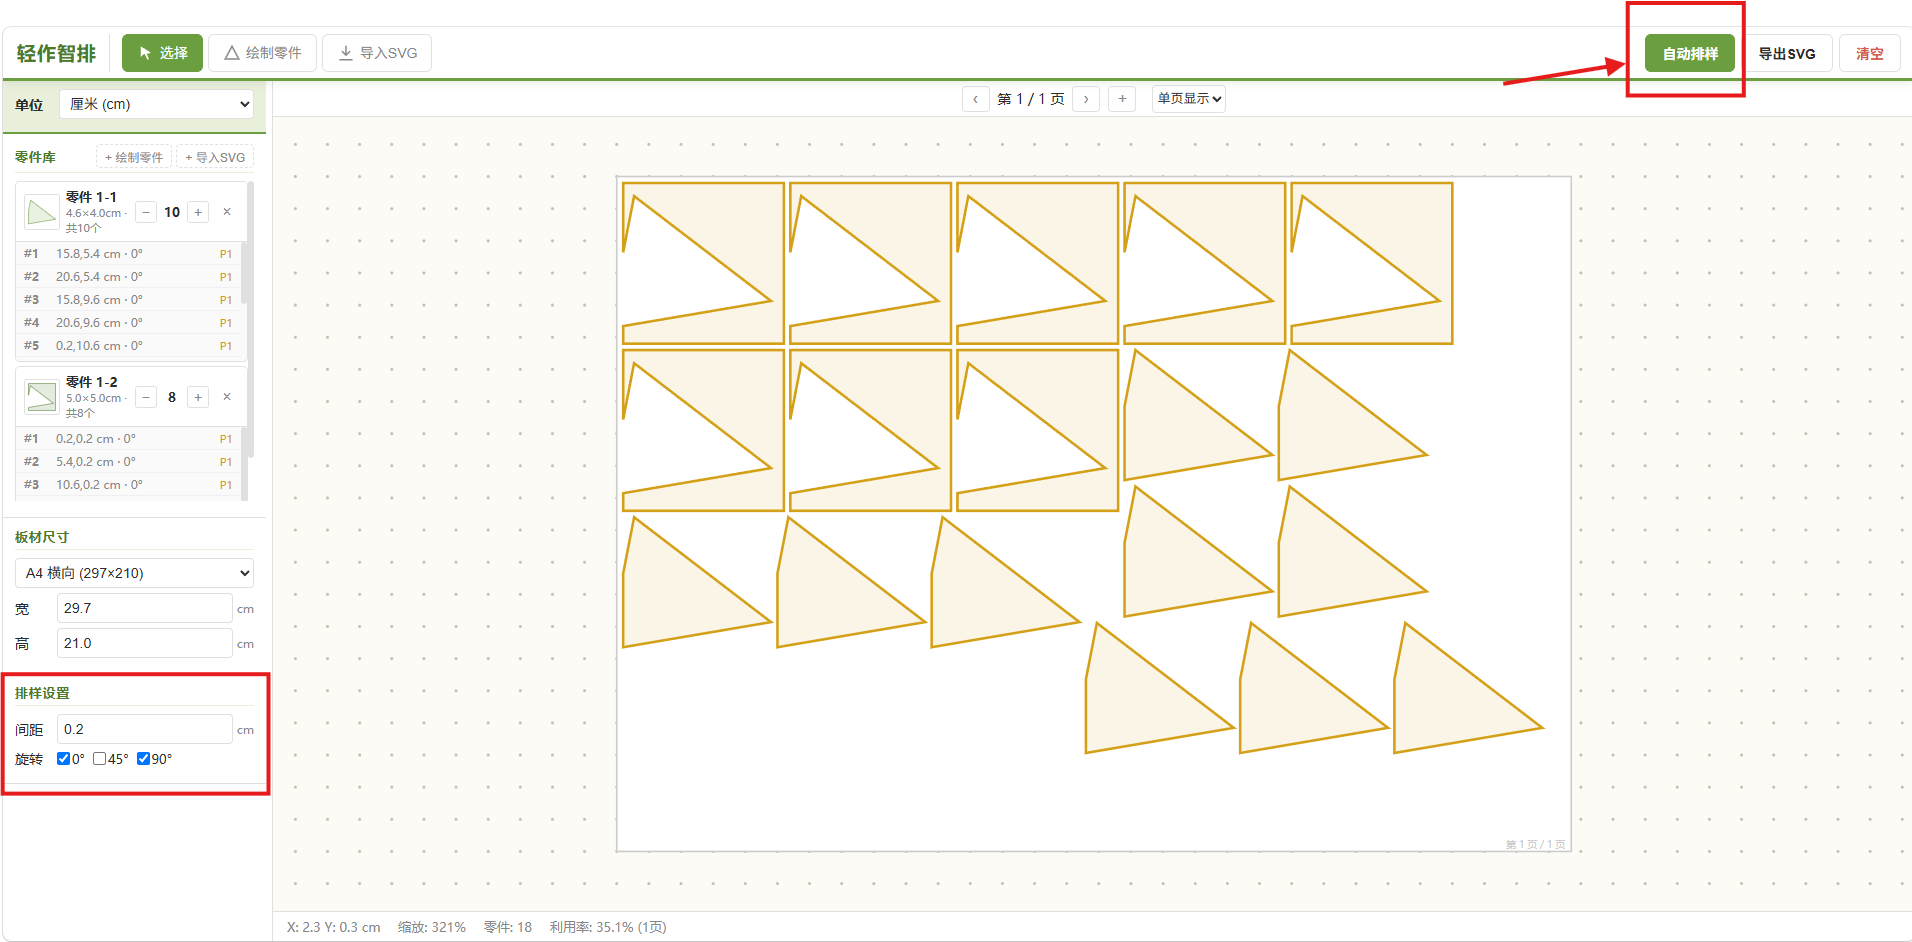Clear everything with 清空
1912x942 pixels.
coord(1869,53)
